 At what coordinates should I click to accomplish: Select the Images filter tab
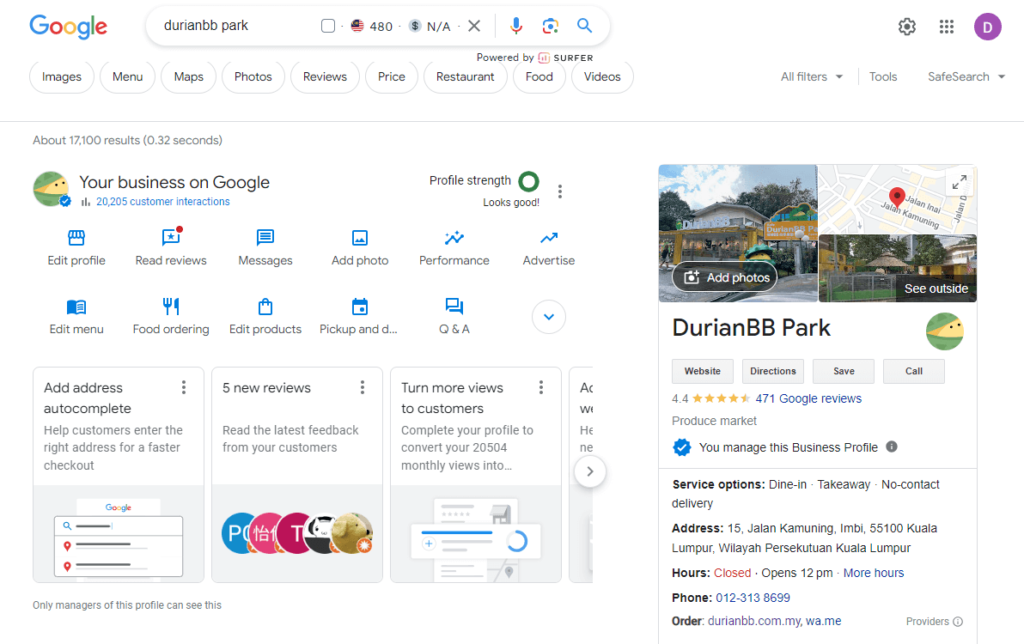[x=61, y=77]
